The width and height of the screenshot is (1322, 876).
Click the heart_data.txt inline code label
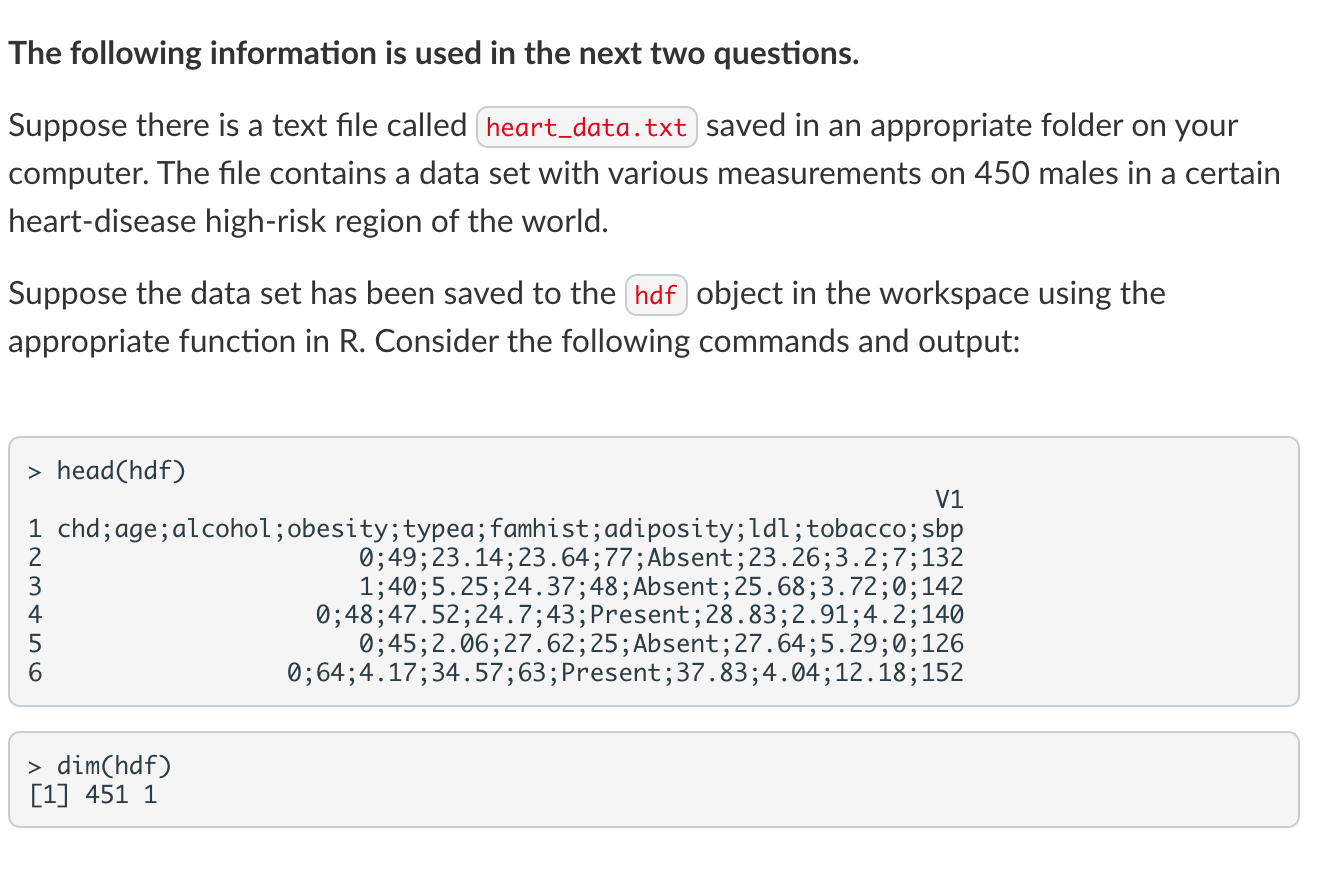tap(588, 127)
